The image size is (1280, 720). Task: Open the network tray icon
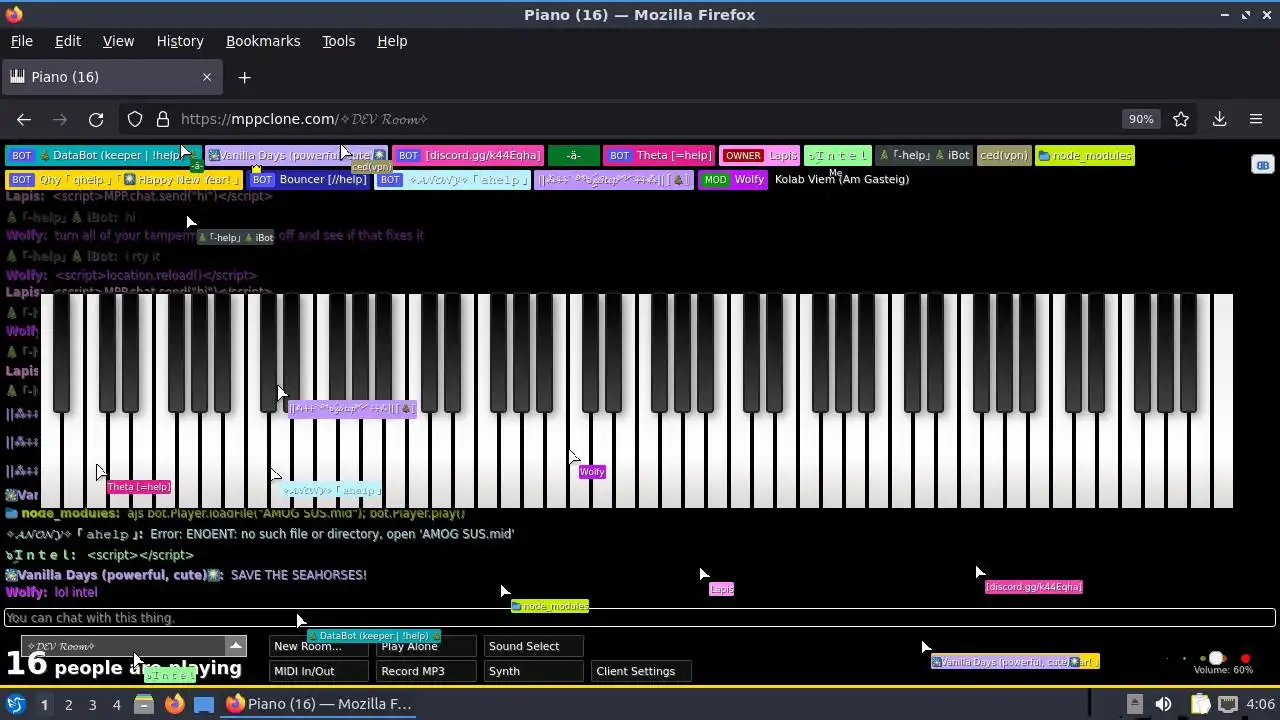click(x=1228, y=704)
